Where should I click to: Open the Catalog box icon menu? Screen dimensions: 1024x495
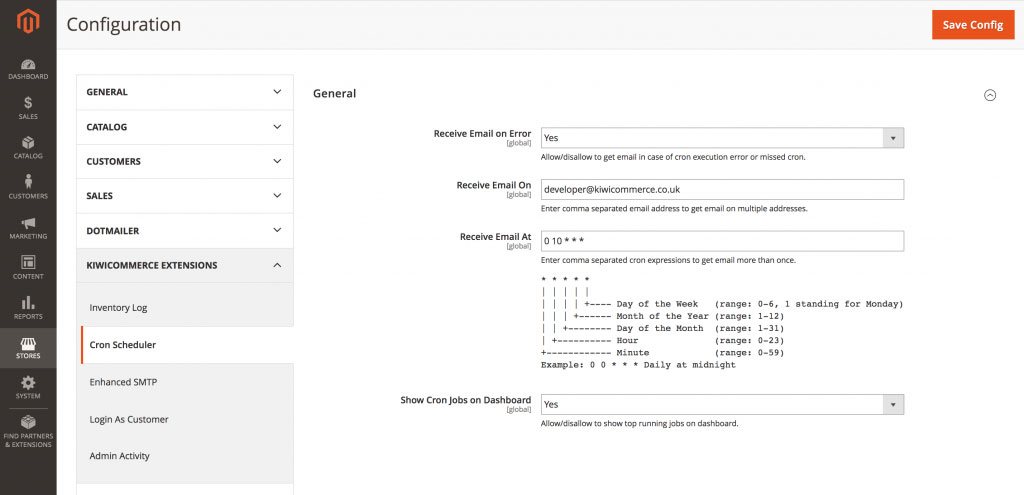pyautogui.click(x=28, y=148)
